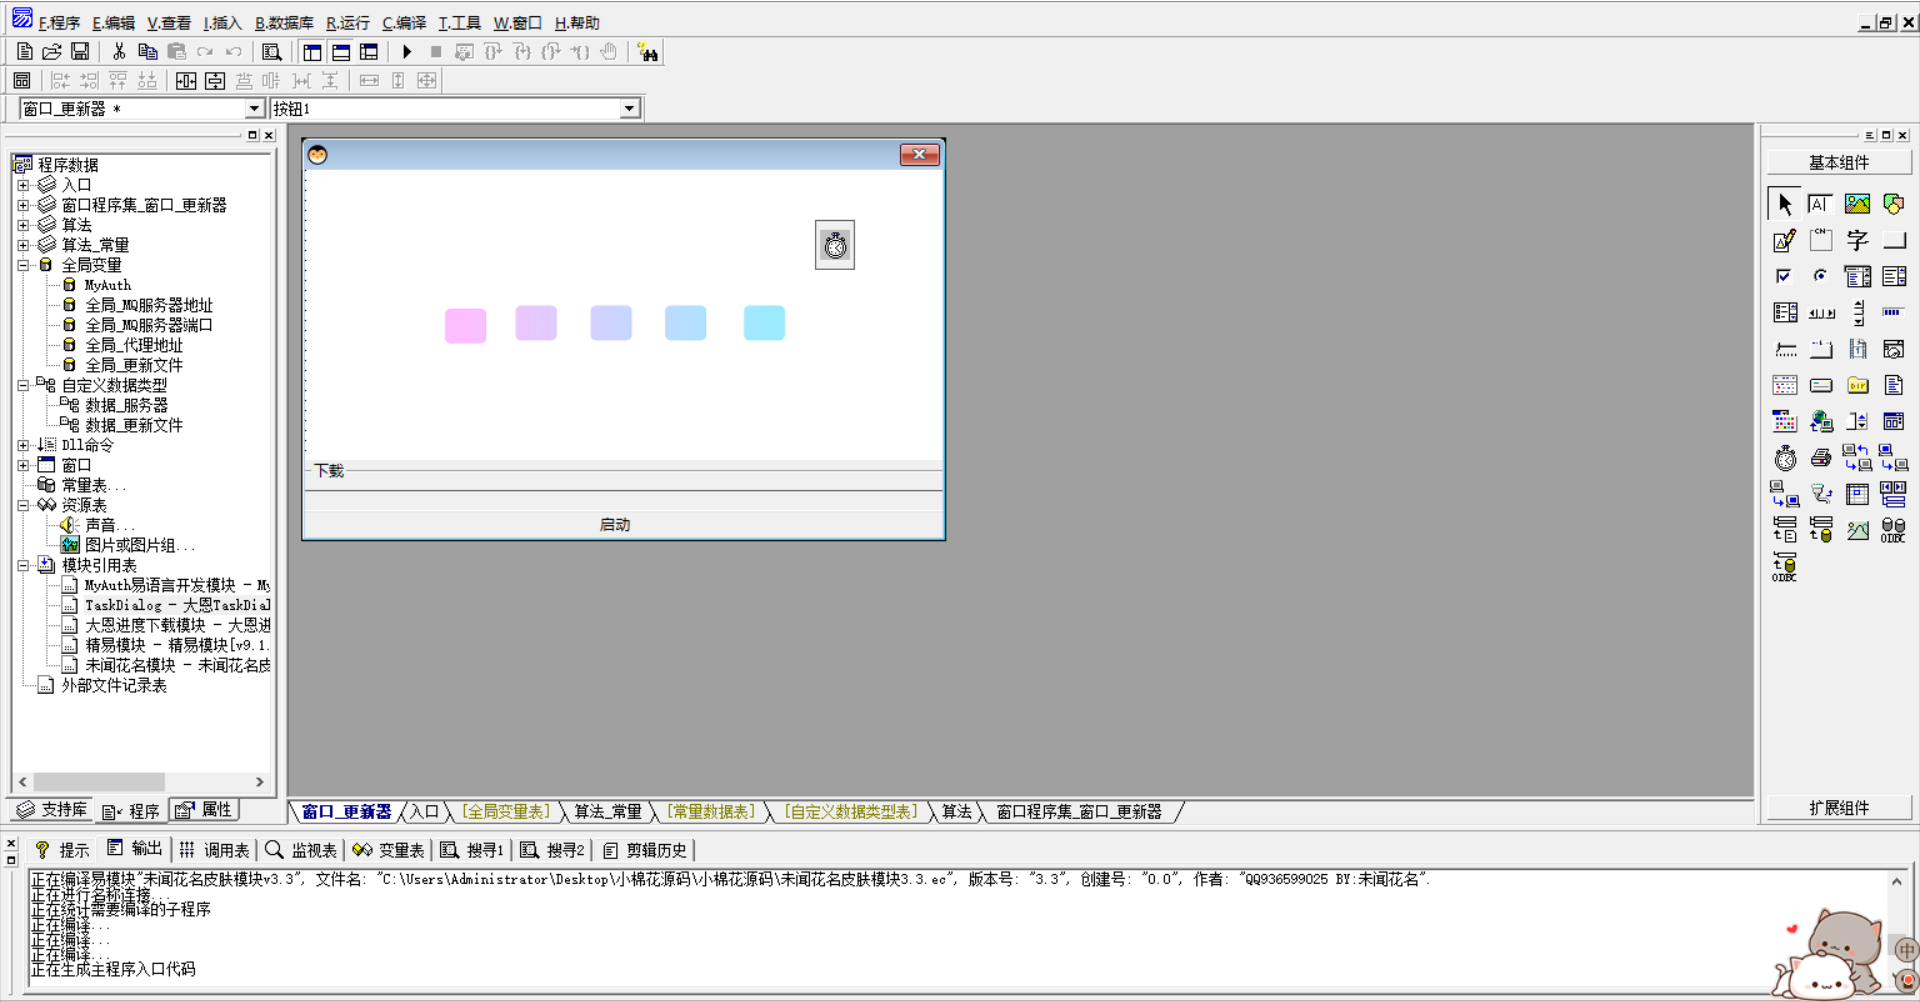Switch to the [全局变量表] tab

(x=505, y=812)
